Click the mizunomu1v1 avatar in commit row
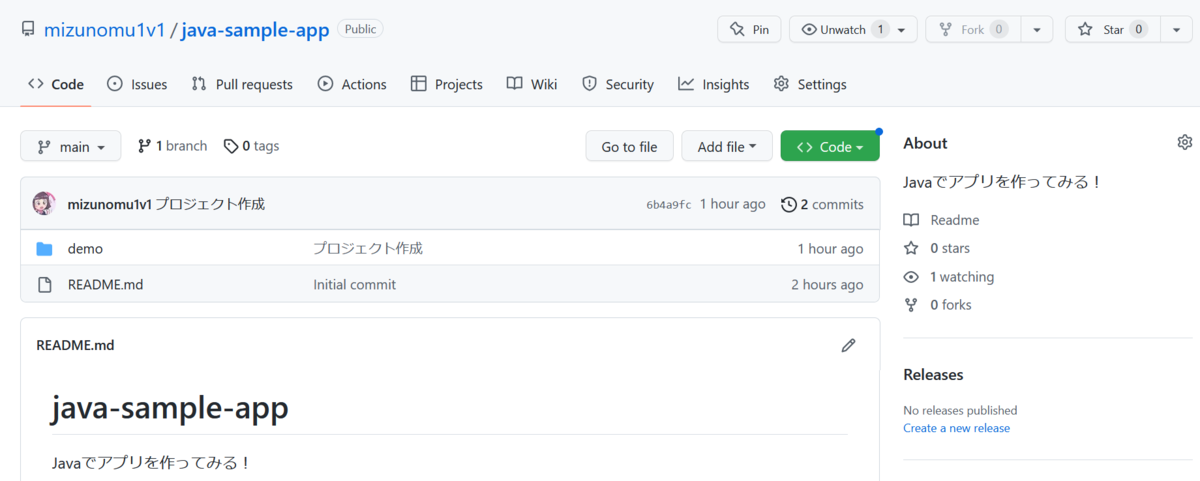 coord(44,204)
